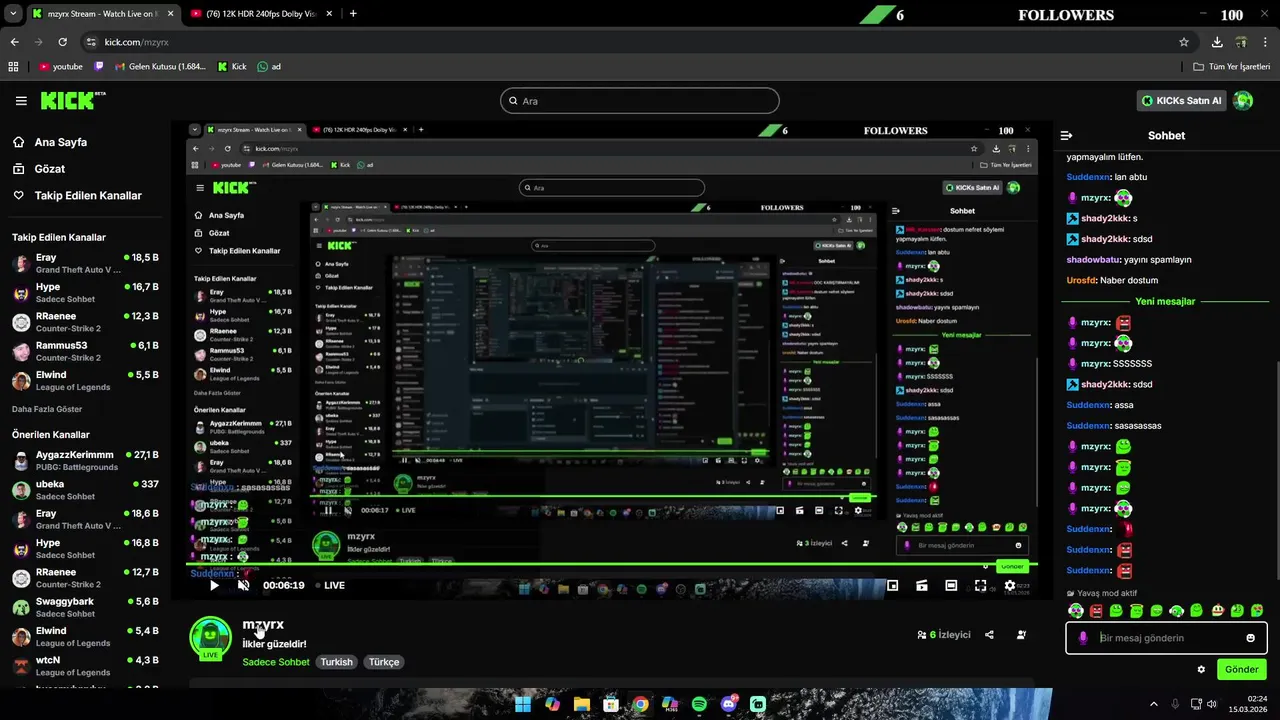The height and width of the screenshot is (720, 1280).
Task: Insert the headphone-wearing green quick emote
Action: coord(1177,611)
